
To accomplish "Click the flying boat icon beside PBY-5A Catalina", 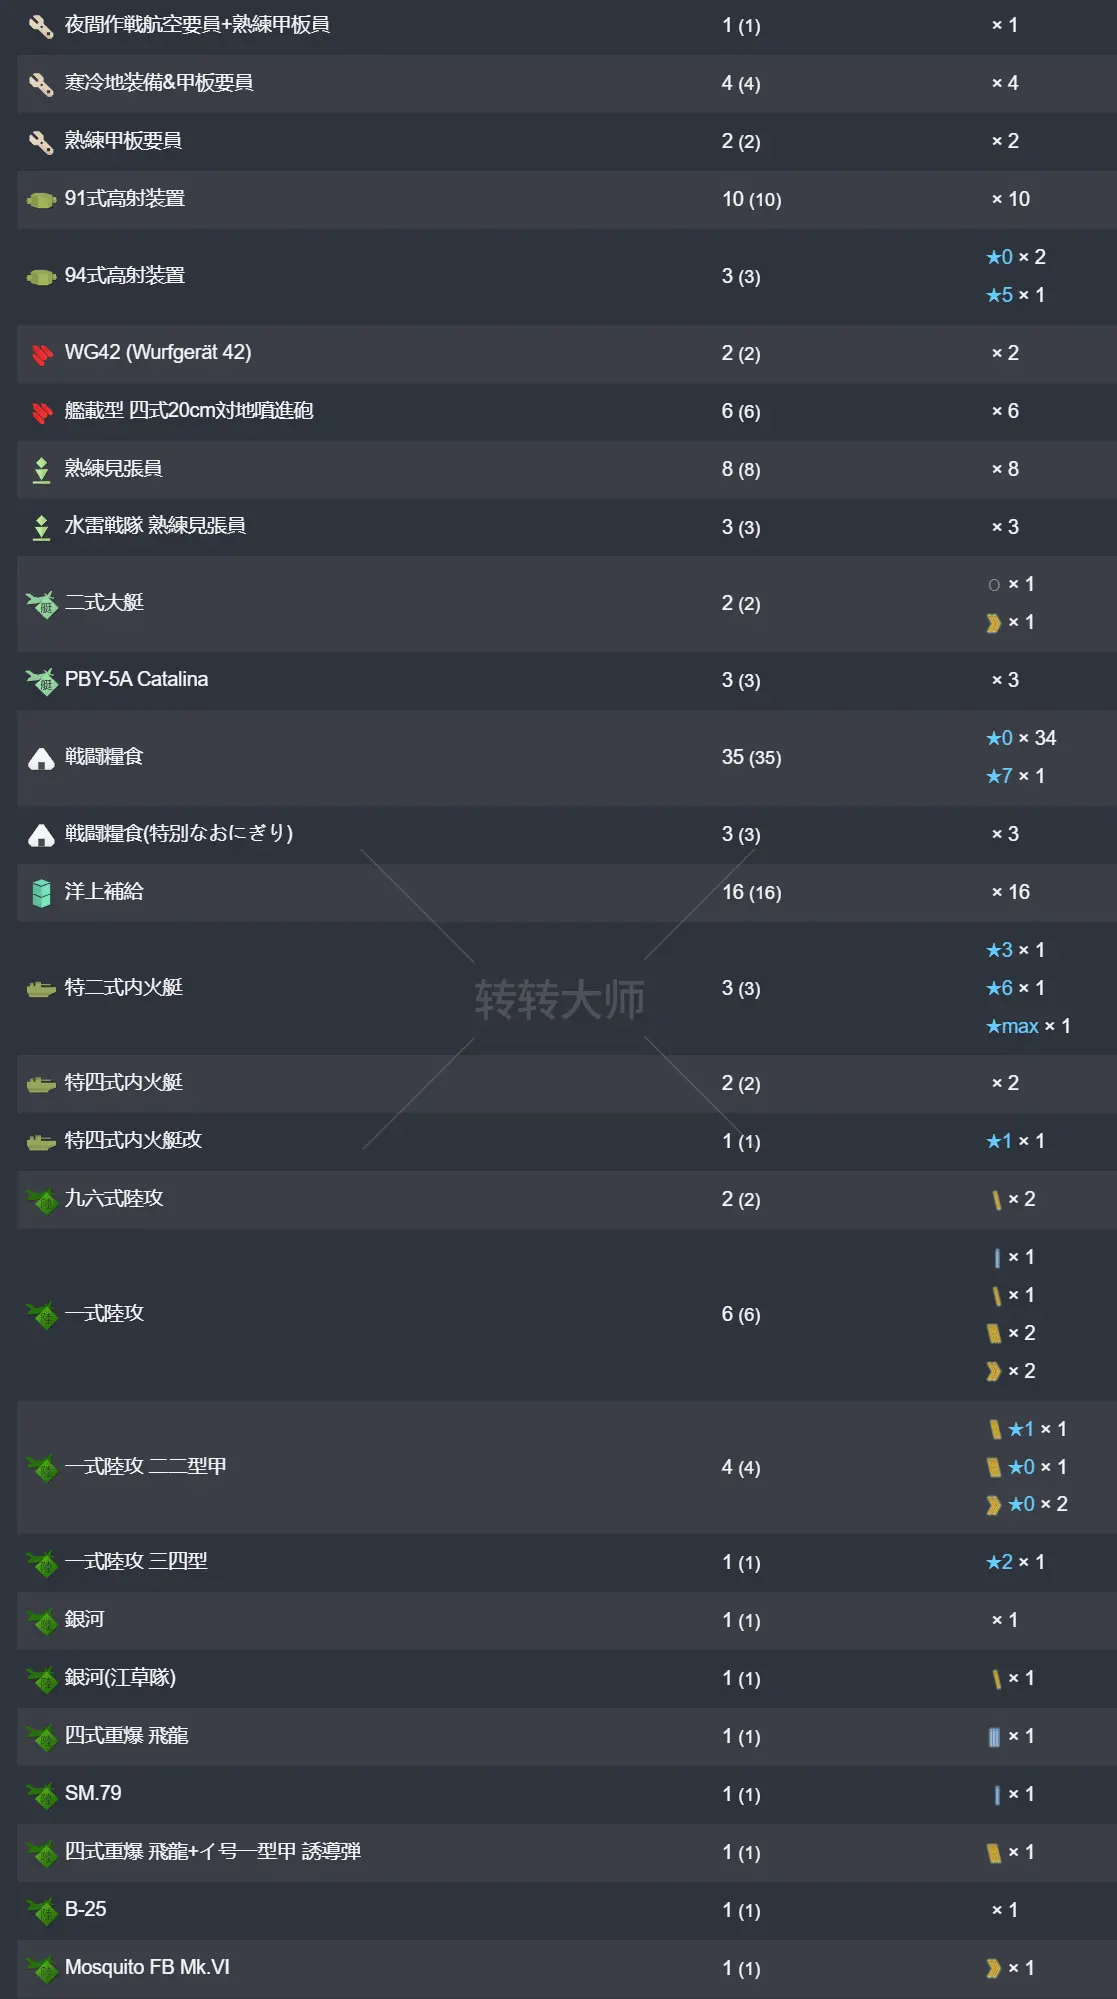I will point(40,679).
